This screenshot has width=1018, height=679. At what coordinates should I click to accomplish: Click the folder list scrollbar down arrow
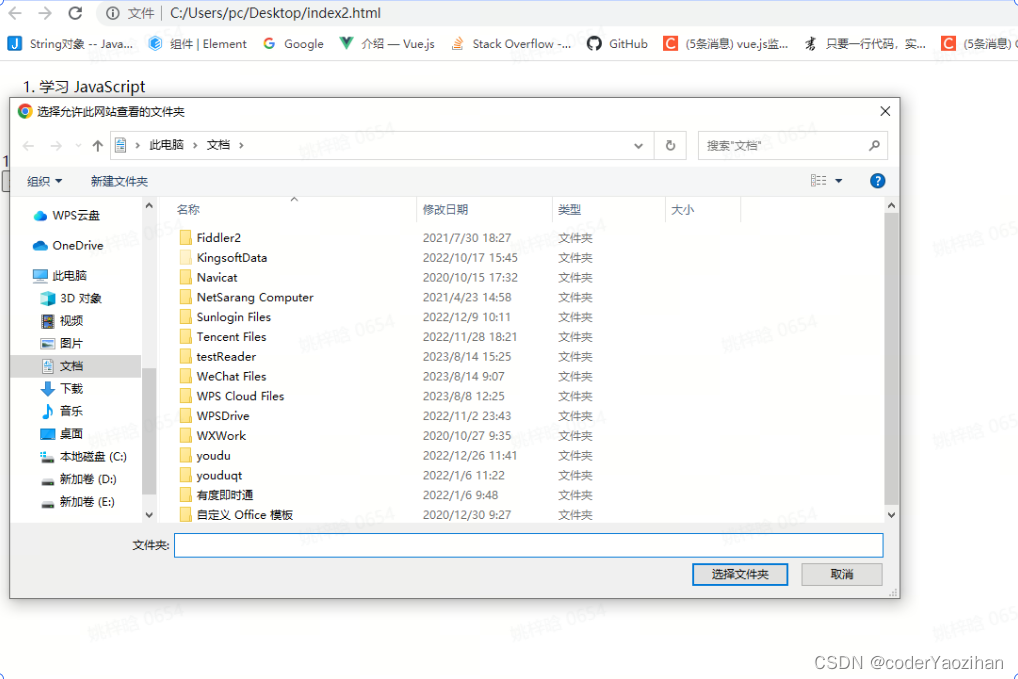[891, 513]
